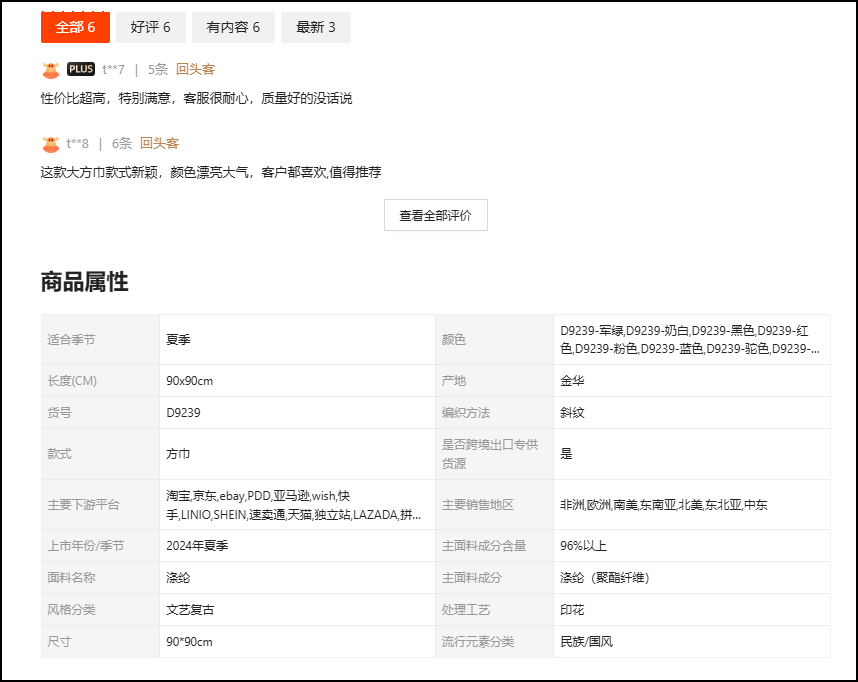Click the 90*90cm size value
Screen dimensions: 858x682
[x=189, y=641]
